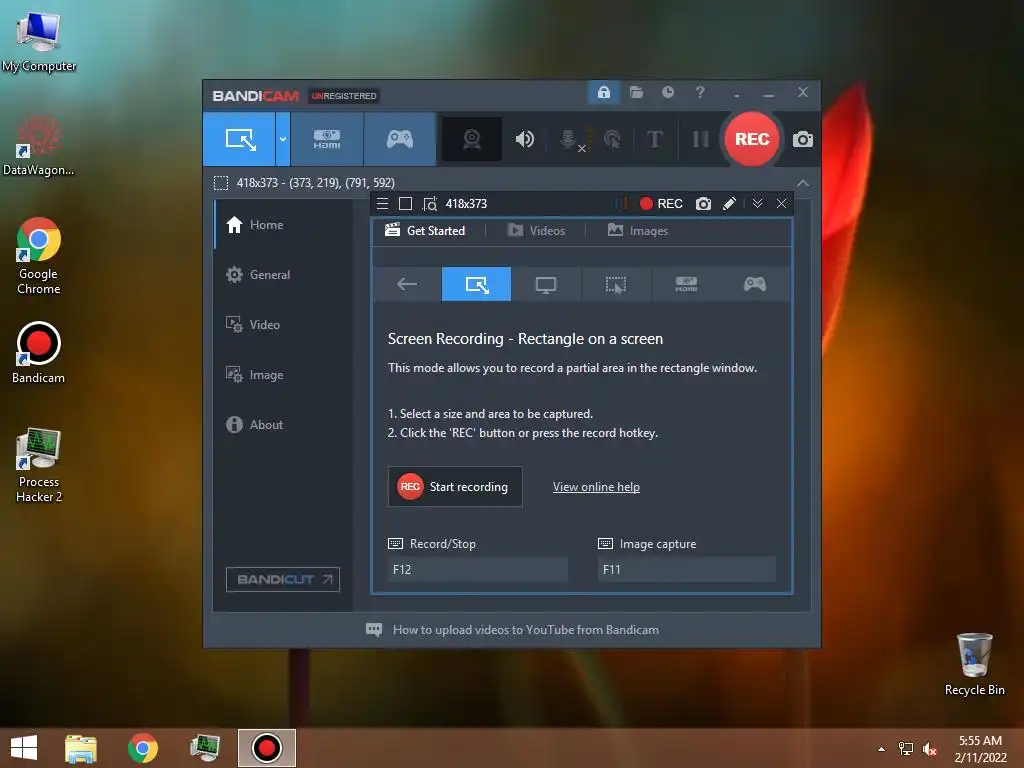Collapse rectangle bar with double chevron
Screen dimensions: 1024x768
tap(758, 204)
